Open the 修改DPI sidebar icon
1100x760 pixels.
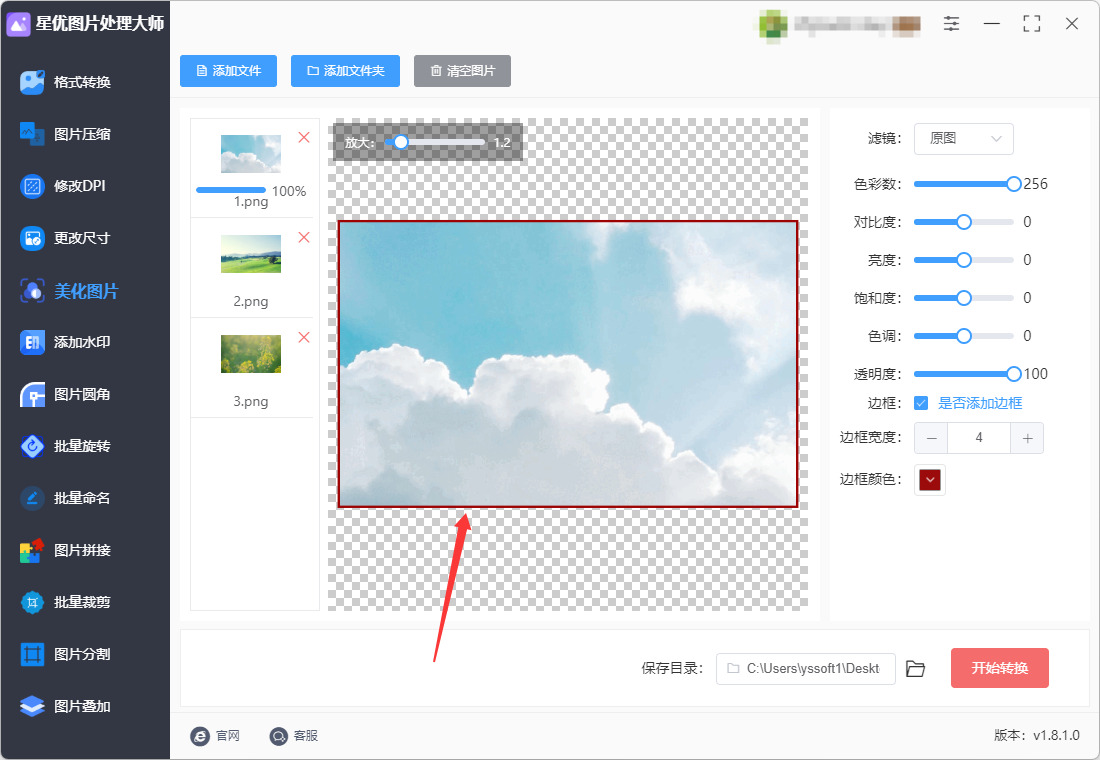click(32, 186)
